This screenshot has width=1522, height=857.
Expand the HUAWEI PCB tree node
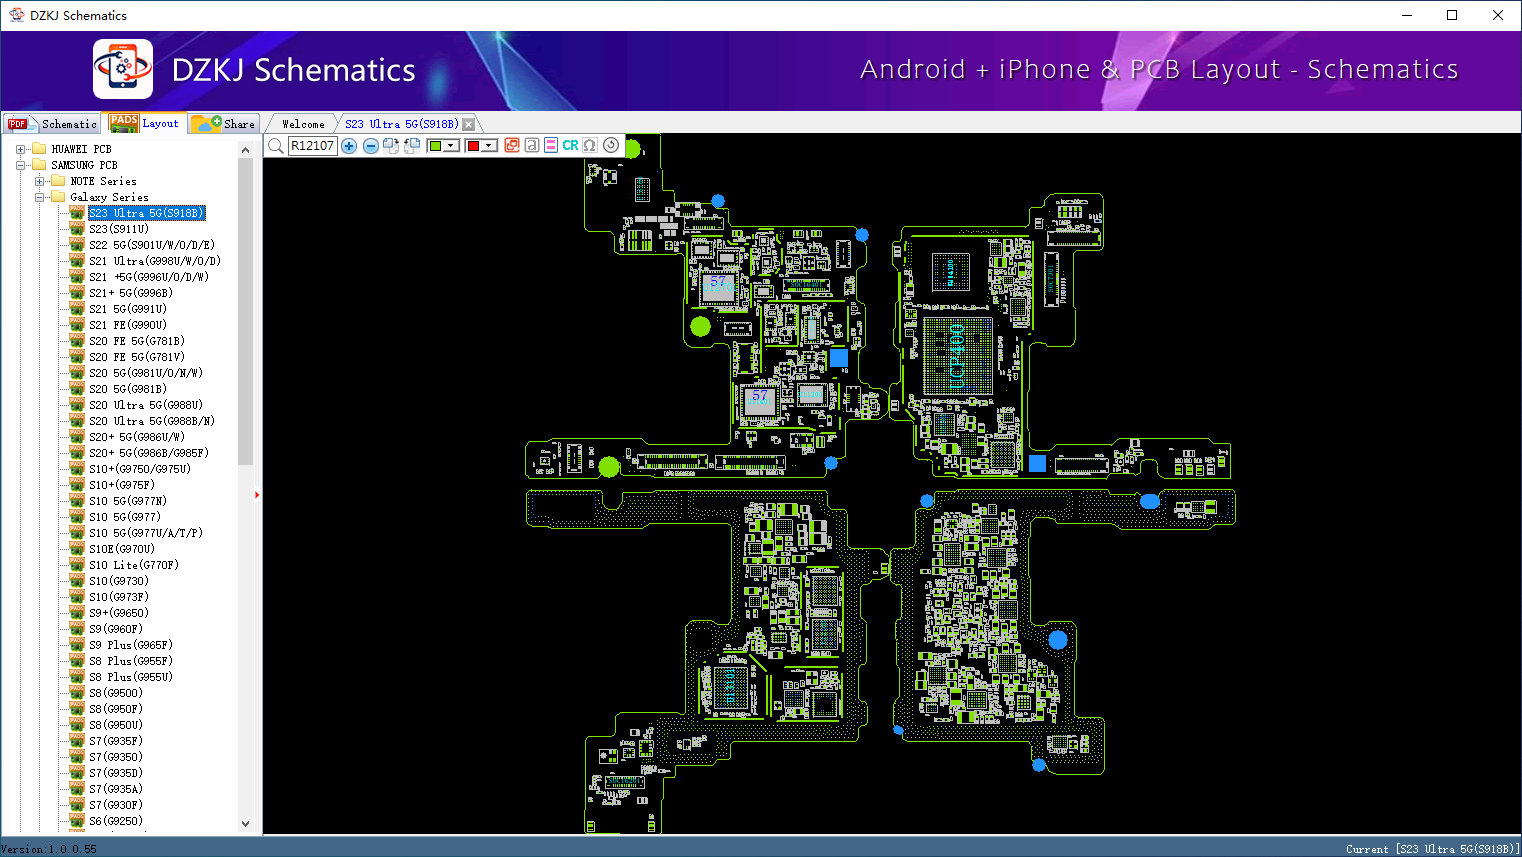[x=20, y=149]
